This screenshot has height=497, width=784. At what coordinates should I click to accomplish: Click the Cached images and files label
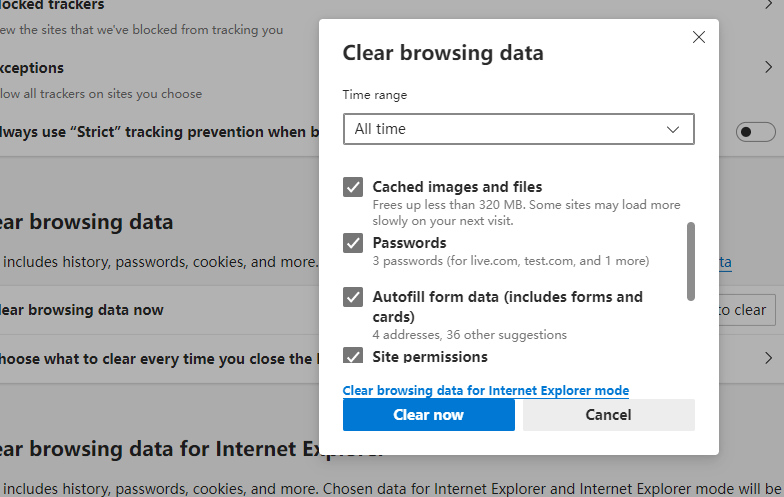(x=457, y=187)
